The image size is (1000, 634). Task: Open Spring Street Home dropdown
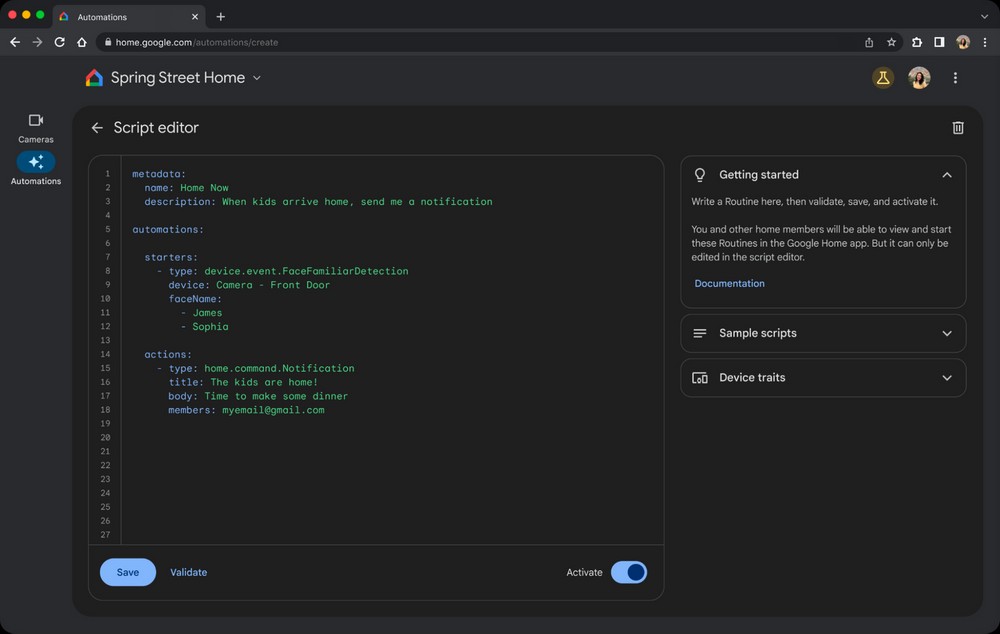(x=257, y=78)
